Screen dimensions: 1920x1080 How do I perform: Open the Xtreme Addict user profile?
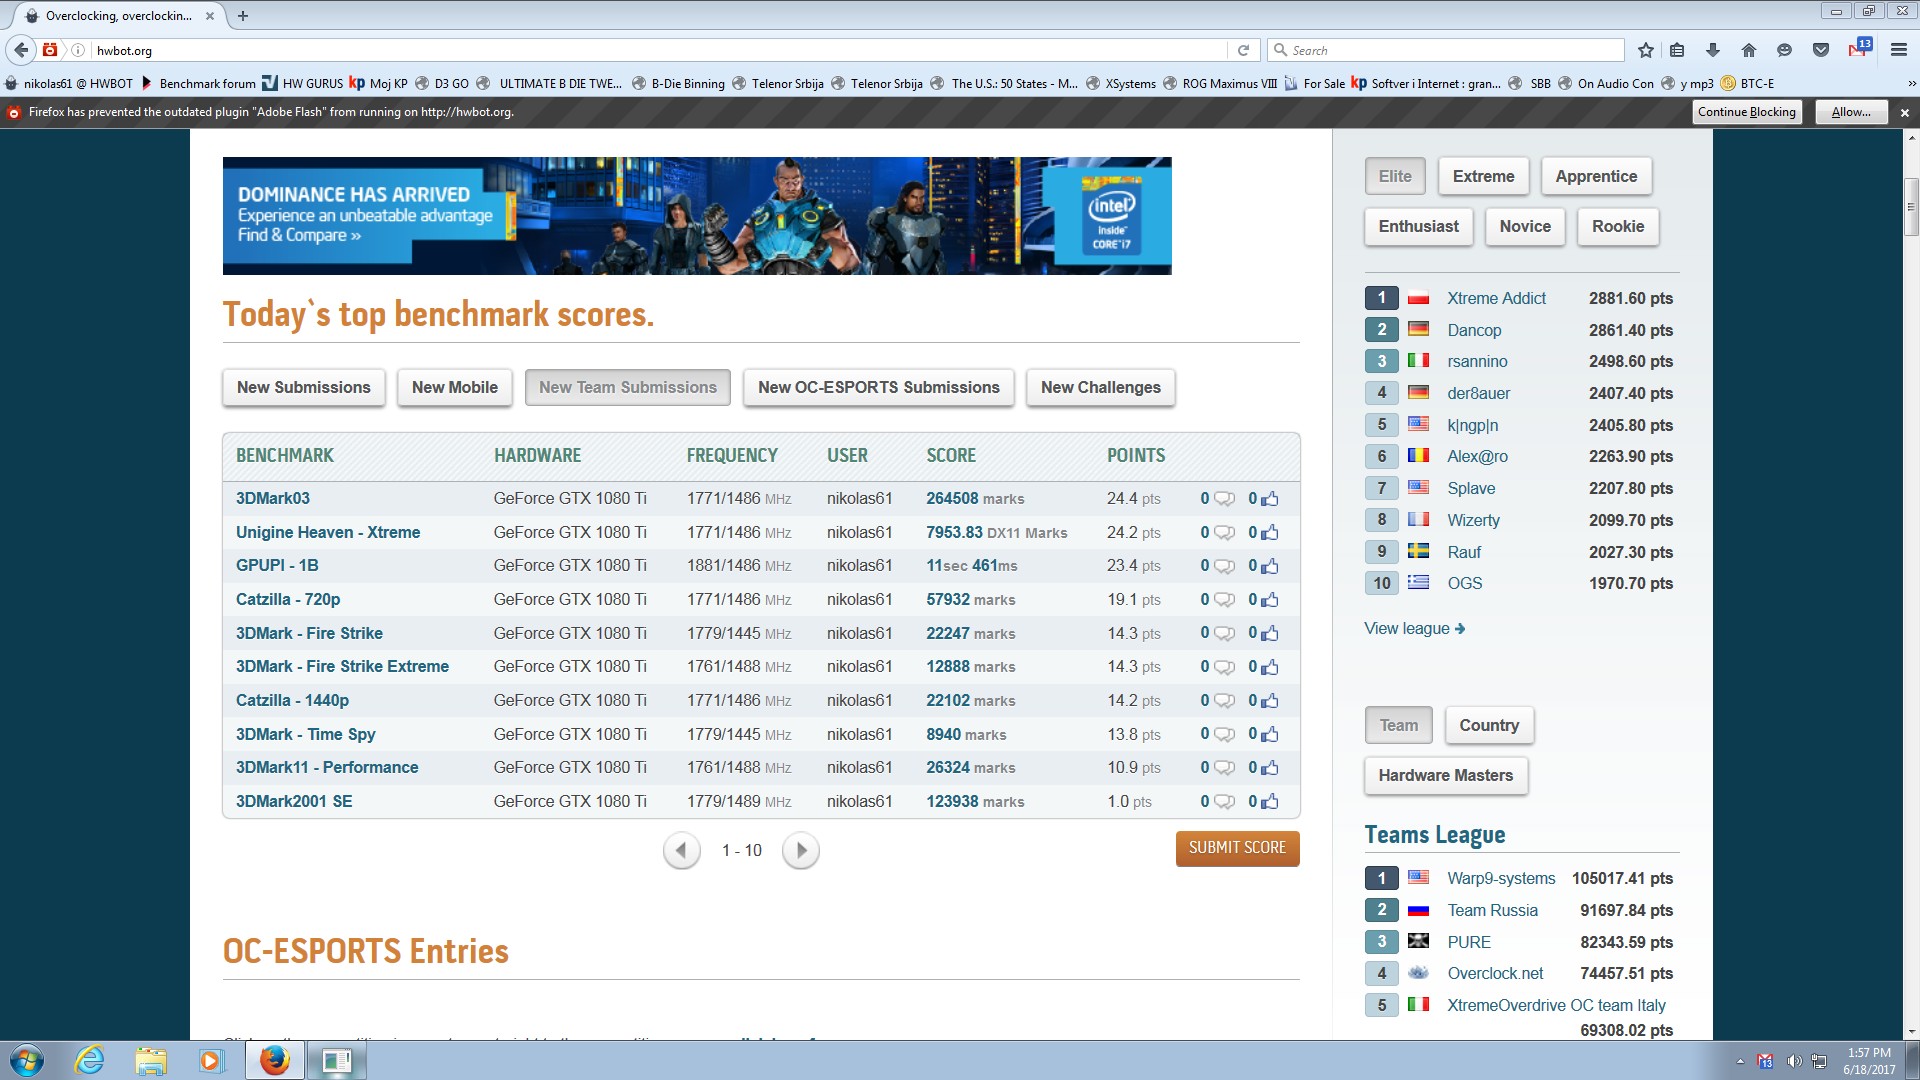click(1496, 299)
